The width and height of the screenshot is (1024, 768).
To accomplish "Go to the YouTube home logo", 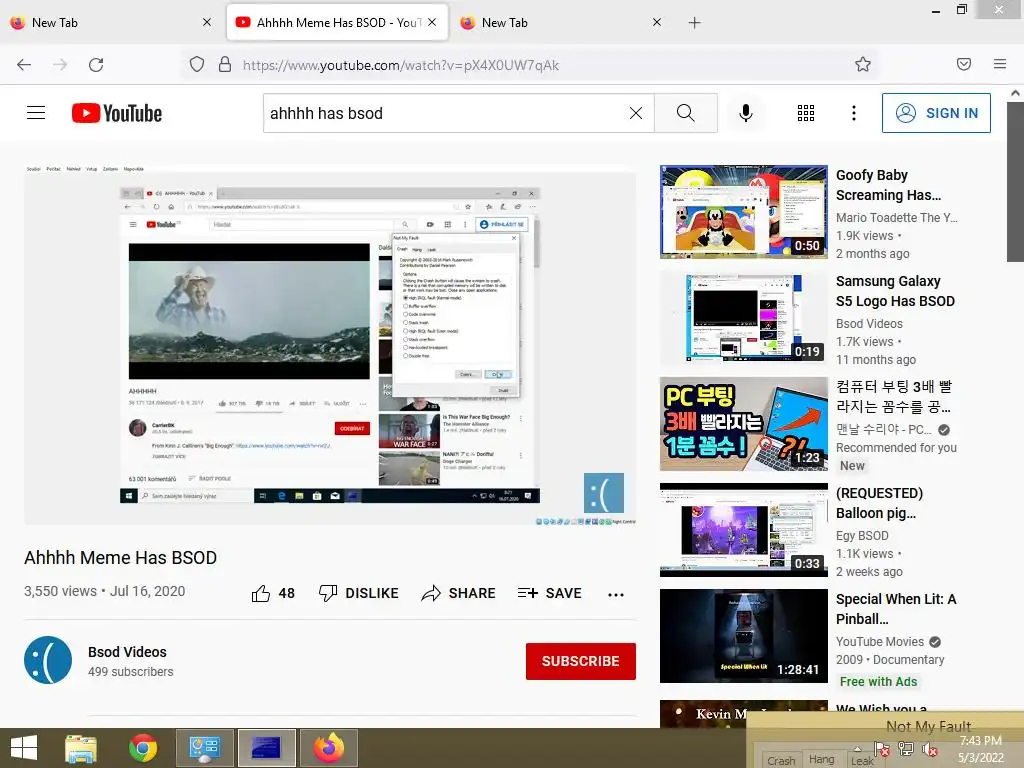I will [x=117, y=113].
